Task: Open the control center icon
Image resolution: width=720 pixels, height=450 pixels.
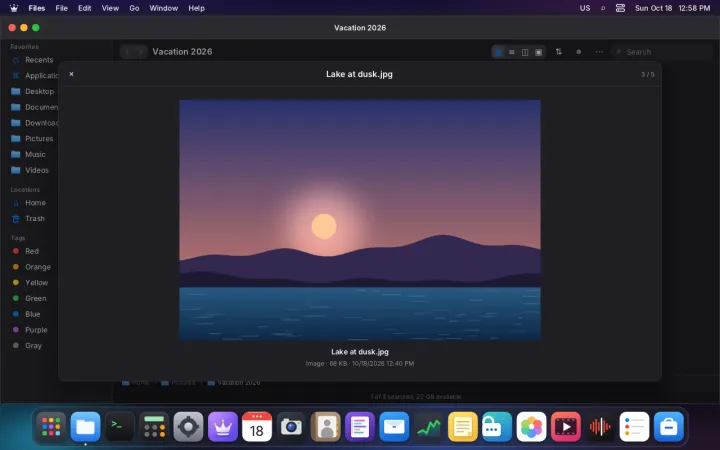Action: pos(620,8)
